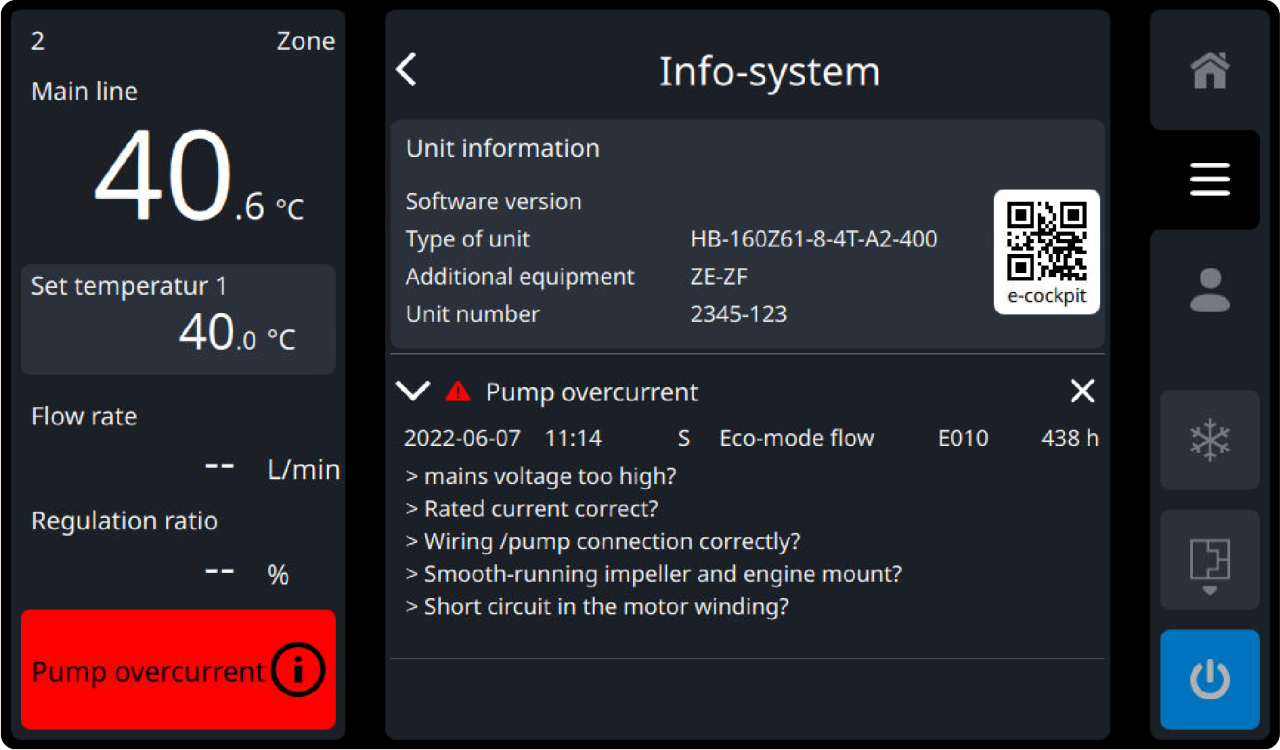Click the red Pump overcurrent banner

(150, 671)
